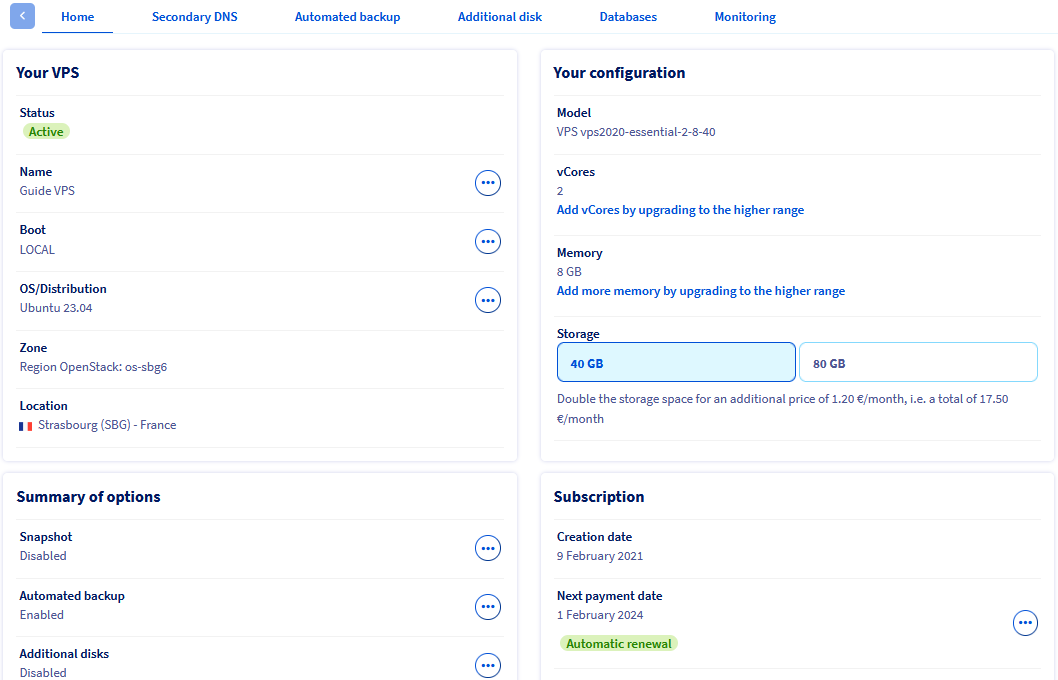Open the Boot row ellipsis menu

(487, 241)
